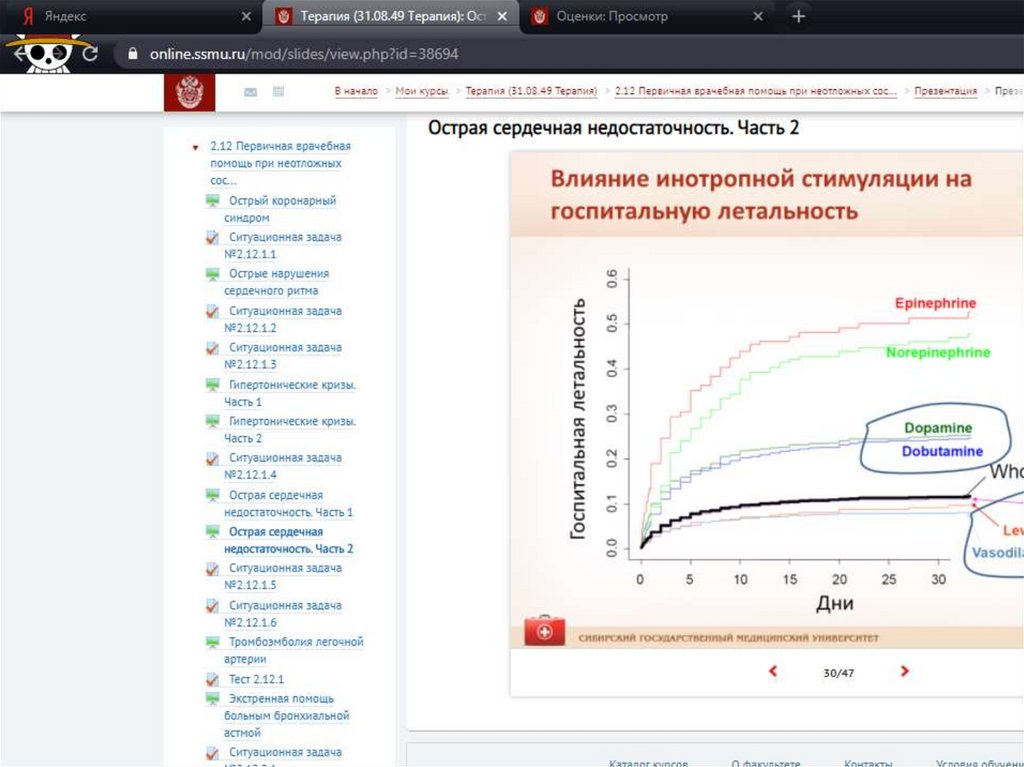Image resolution: width=1024 pixels, height=767 pixels.
Task: Click presentation icon beside Острый коронарный синдром
Action: [x=212, y=201]
